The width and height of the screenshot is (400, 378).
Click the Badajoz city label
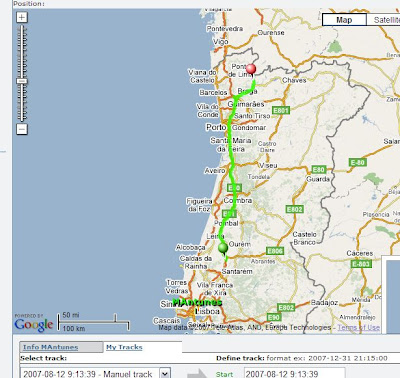(x=324, y=302)
